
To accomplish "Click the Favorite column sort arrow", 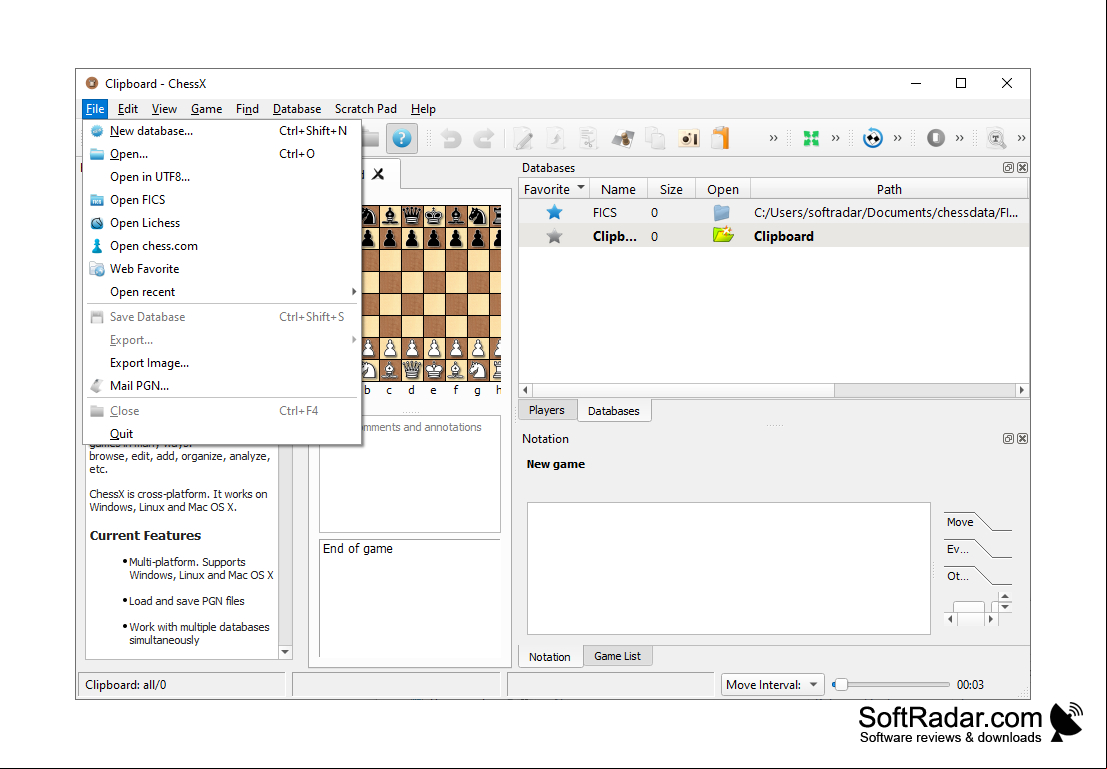I will pyautogui.click(x=580, y=187).
